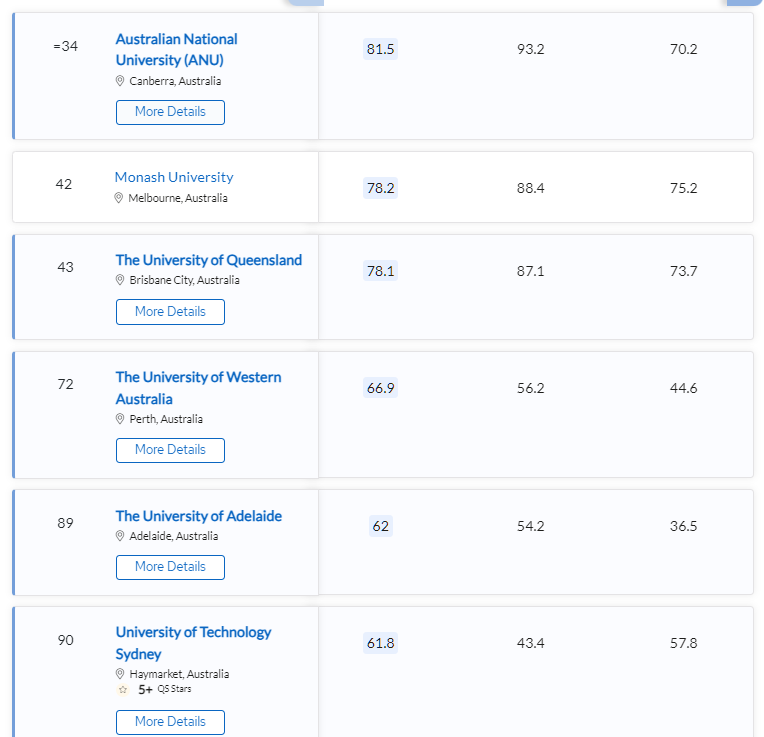
Task: Open The University of Western Australia link
Action: pyautogui.click(x=198, y=388)
